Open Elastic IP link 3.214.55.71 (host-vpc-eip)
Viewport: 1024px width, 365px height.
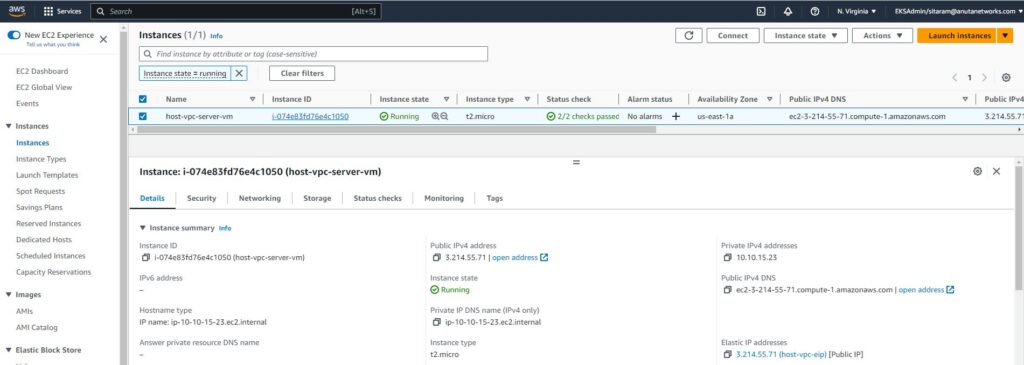tap(780, 354)
